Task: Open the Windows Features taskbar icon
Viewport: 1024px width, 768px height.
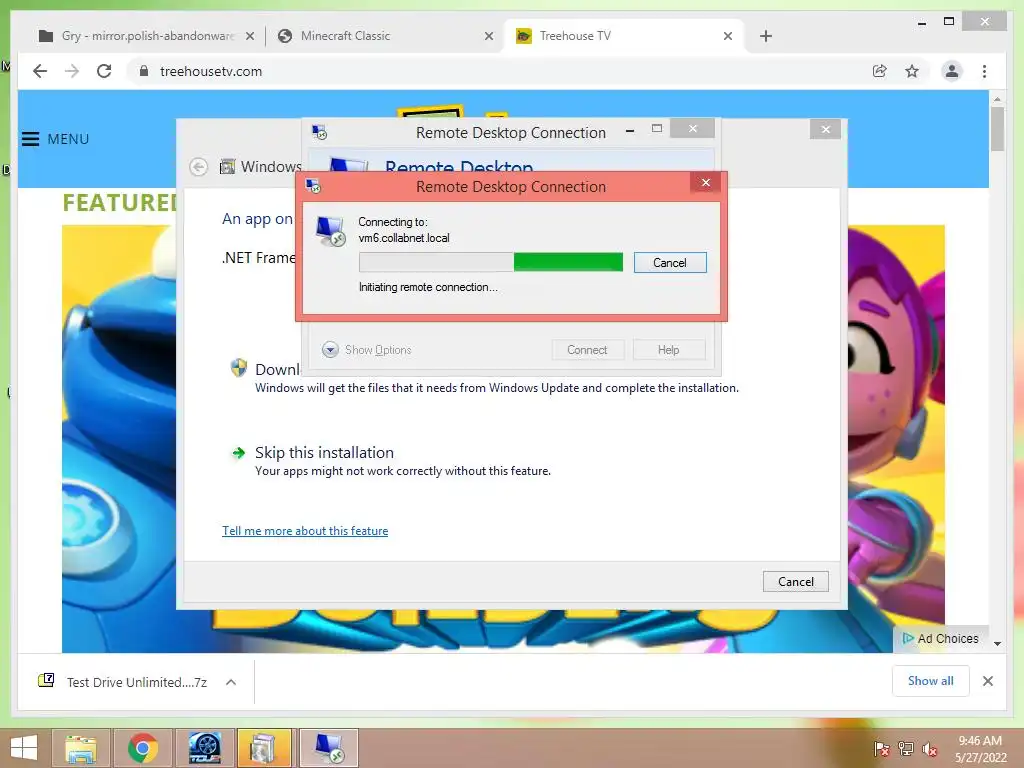Action: pos(264,748)
